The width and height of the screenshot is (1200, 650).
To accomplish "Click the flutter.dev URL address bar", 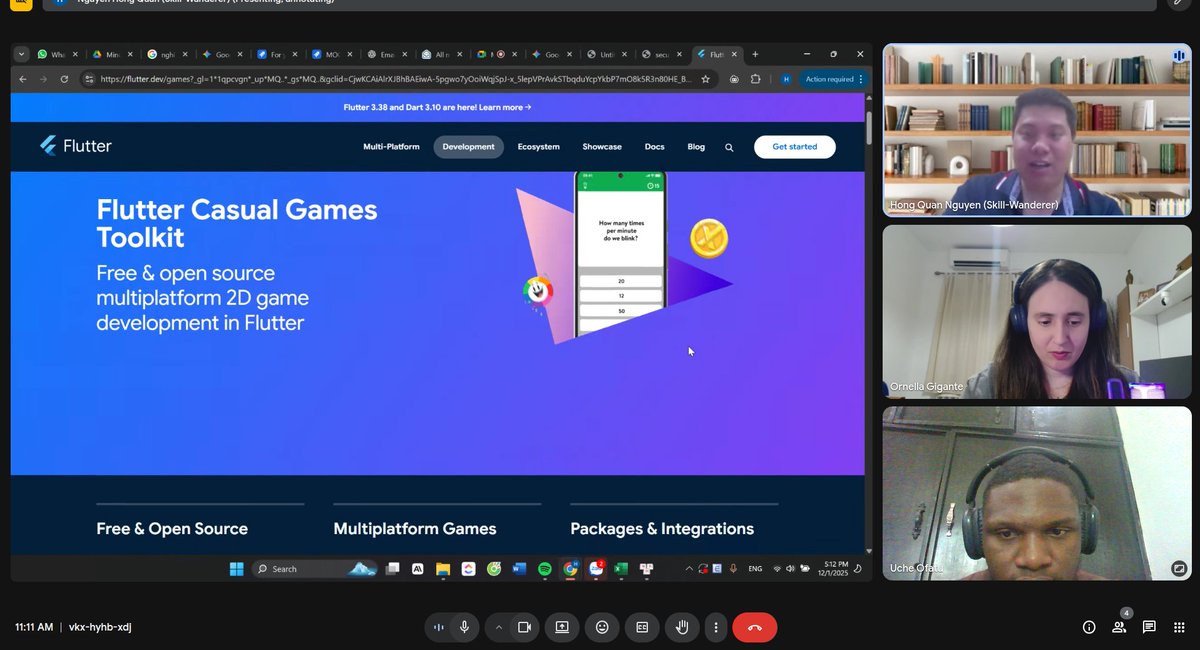I will click(395, 79).
